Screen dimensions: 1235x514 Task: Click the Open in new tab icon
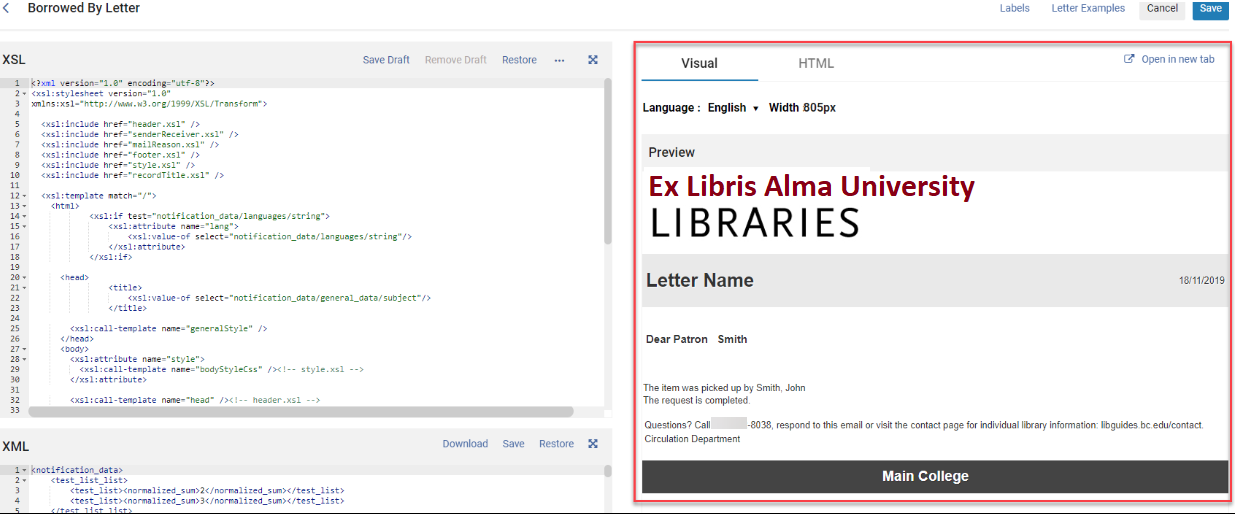[1130, 59]
